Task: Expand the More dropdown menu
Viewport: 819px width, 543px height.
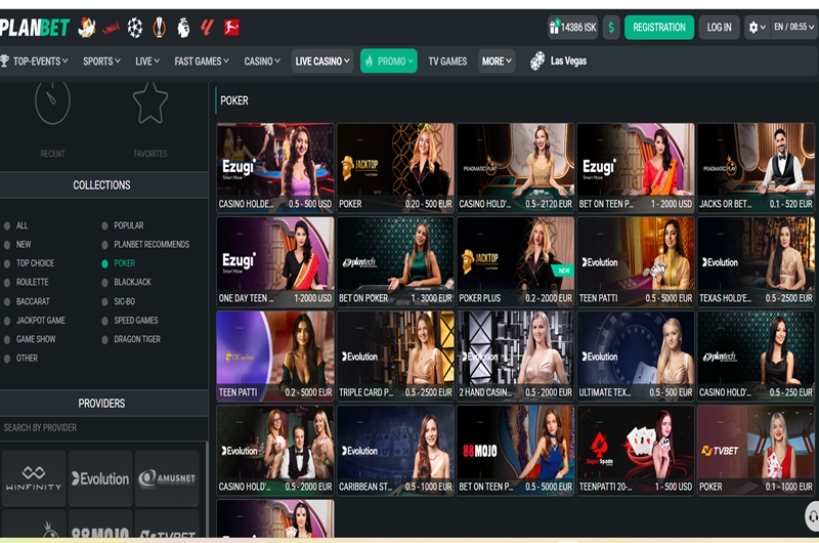Action: pos(496,61)
